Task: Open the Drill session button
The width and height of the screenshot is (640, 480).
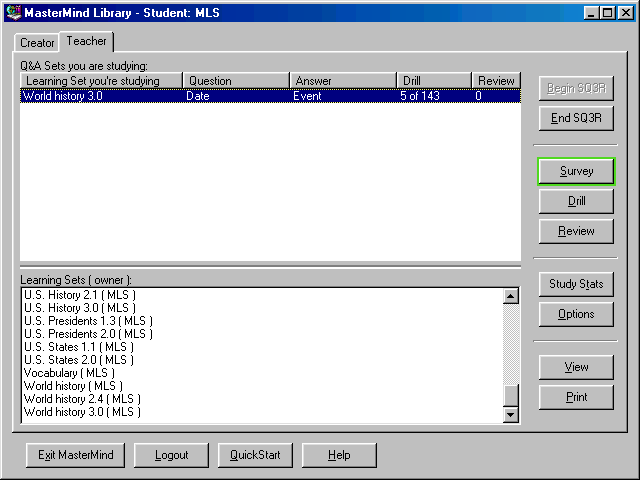Action: 576,201
